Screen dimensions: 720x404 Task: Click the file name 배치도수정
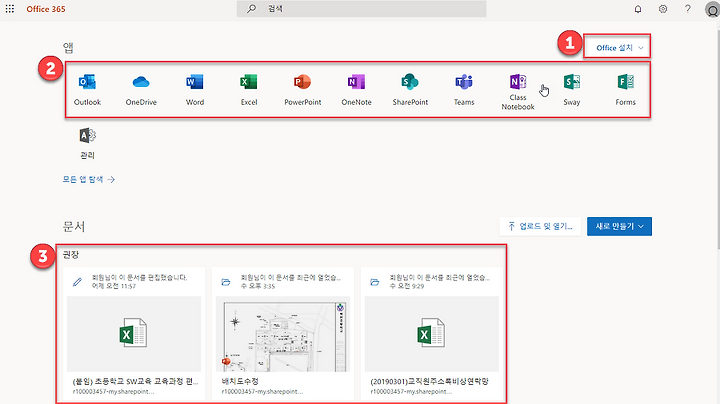[x=240, y=382]
